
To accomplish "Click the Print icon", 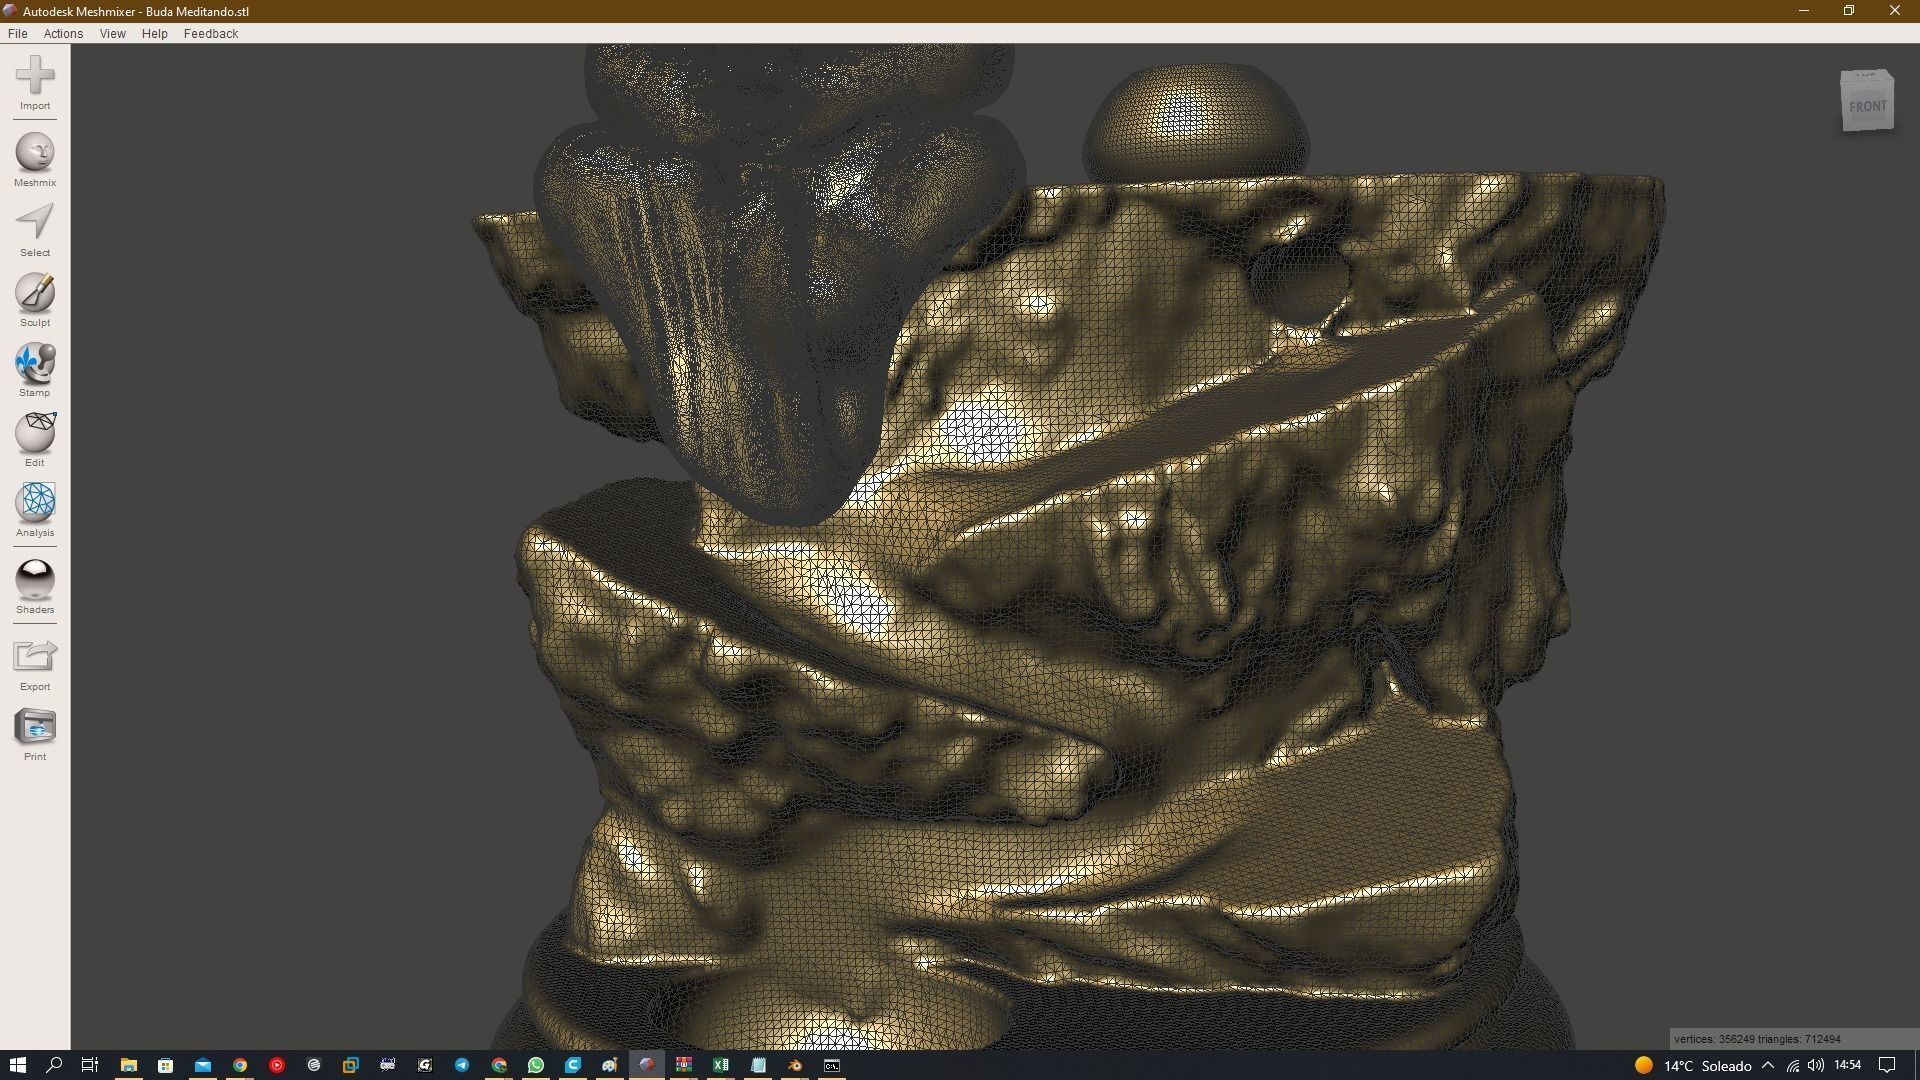I will tap(35, 726).
